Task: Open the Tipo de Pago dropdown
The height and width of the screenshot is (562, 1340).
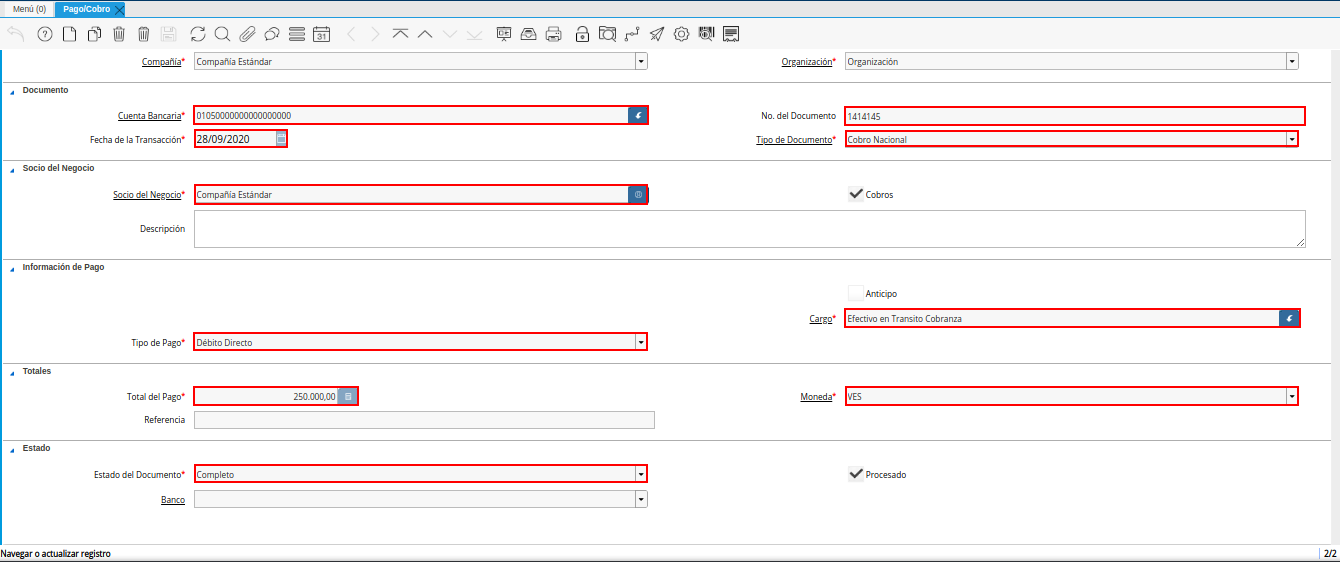Action: 641,342
